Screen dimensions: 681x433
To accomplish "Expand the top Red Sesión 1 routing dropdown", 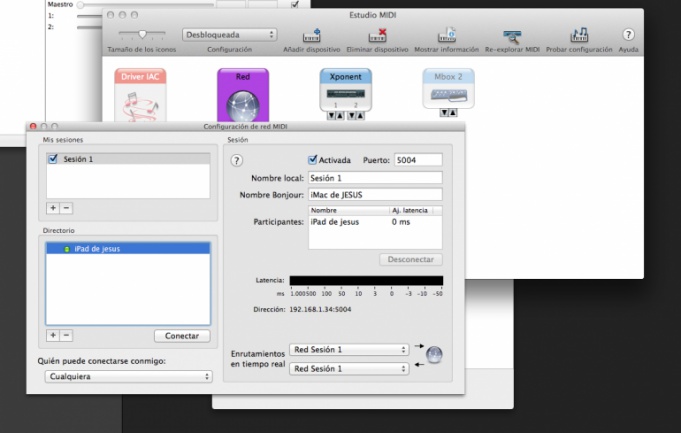I will 348,350.
